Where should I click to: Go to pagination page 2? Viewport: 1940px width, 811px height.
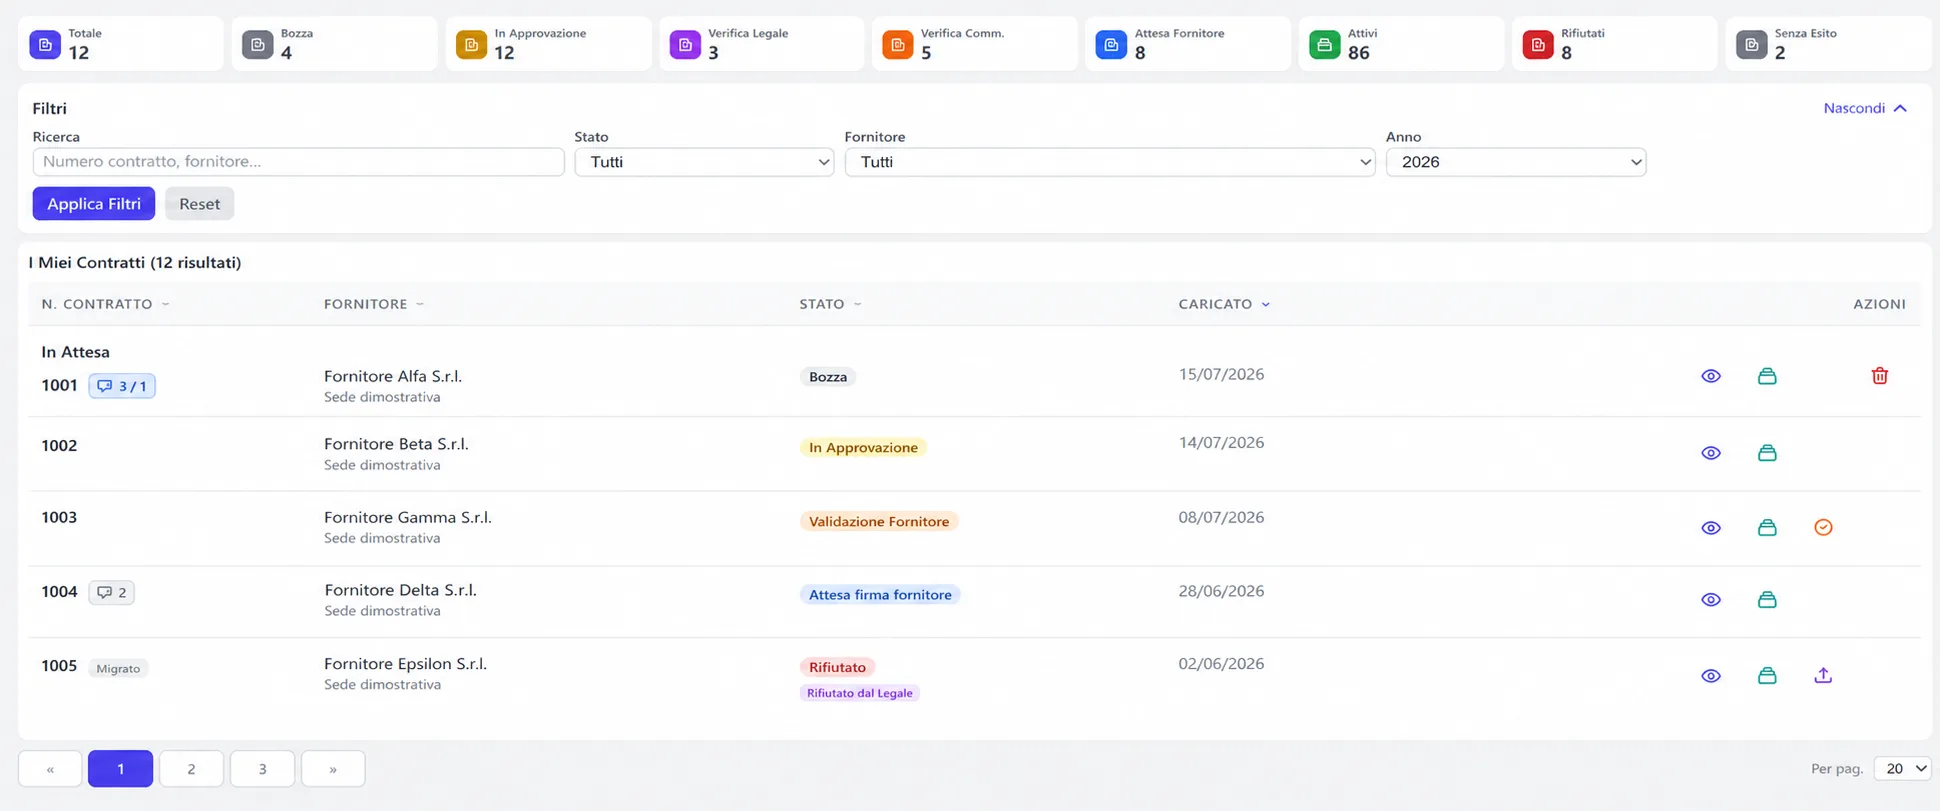191,769
